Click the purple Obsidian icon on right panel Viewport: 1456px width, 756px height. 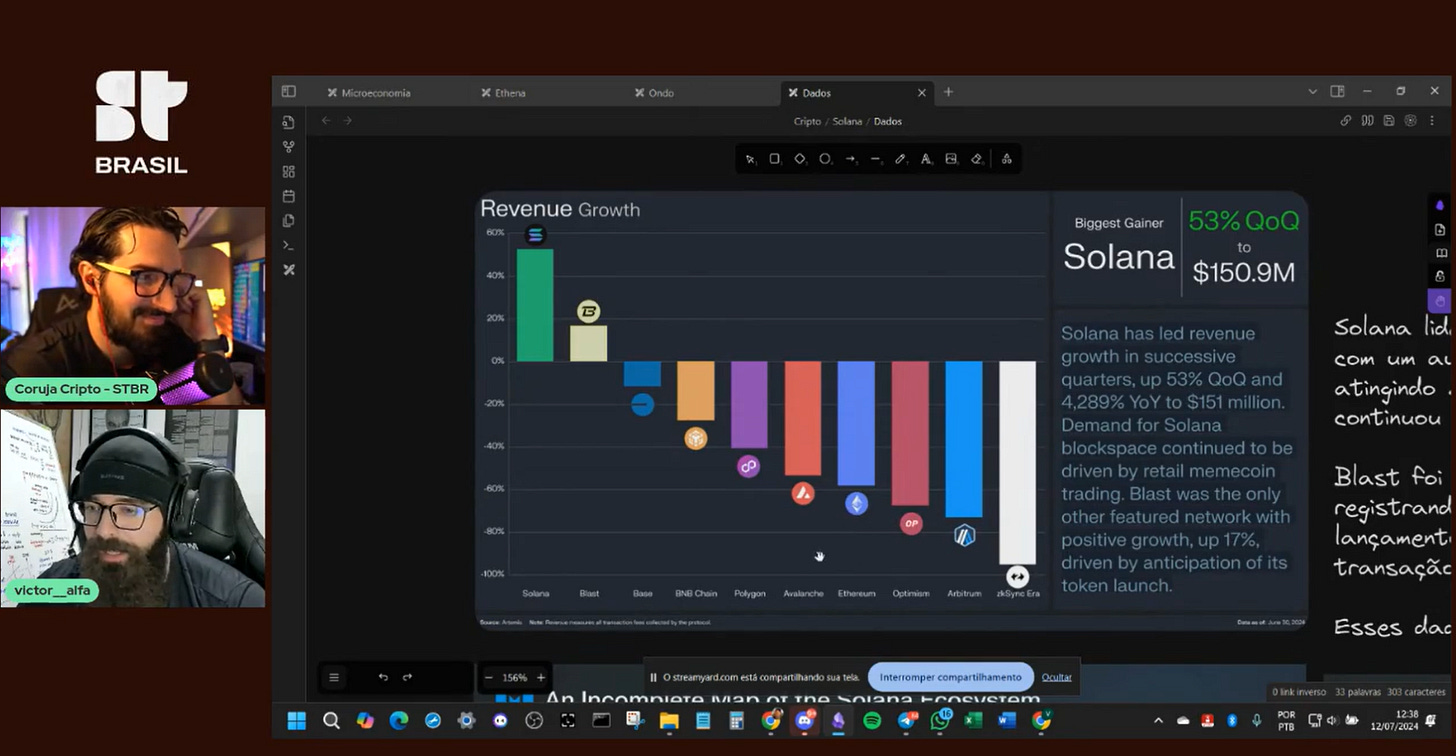(x=1439, y=205)
